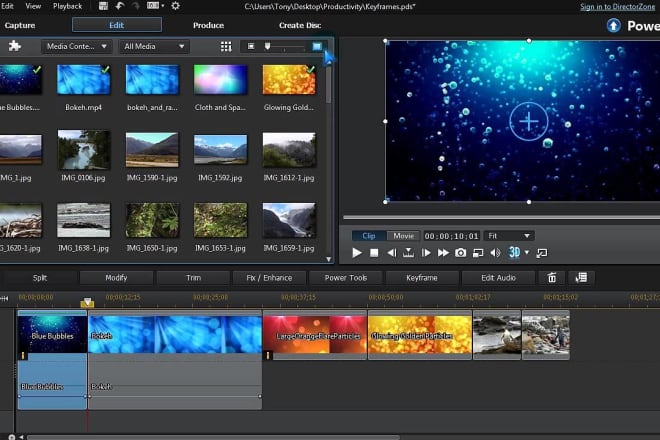This screenshot has width=660, height=440.
Task: Select the Glowing Gold thumbnail in library
Action: pyautogui.click(x=289, y=80)
